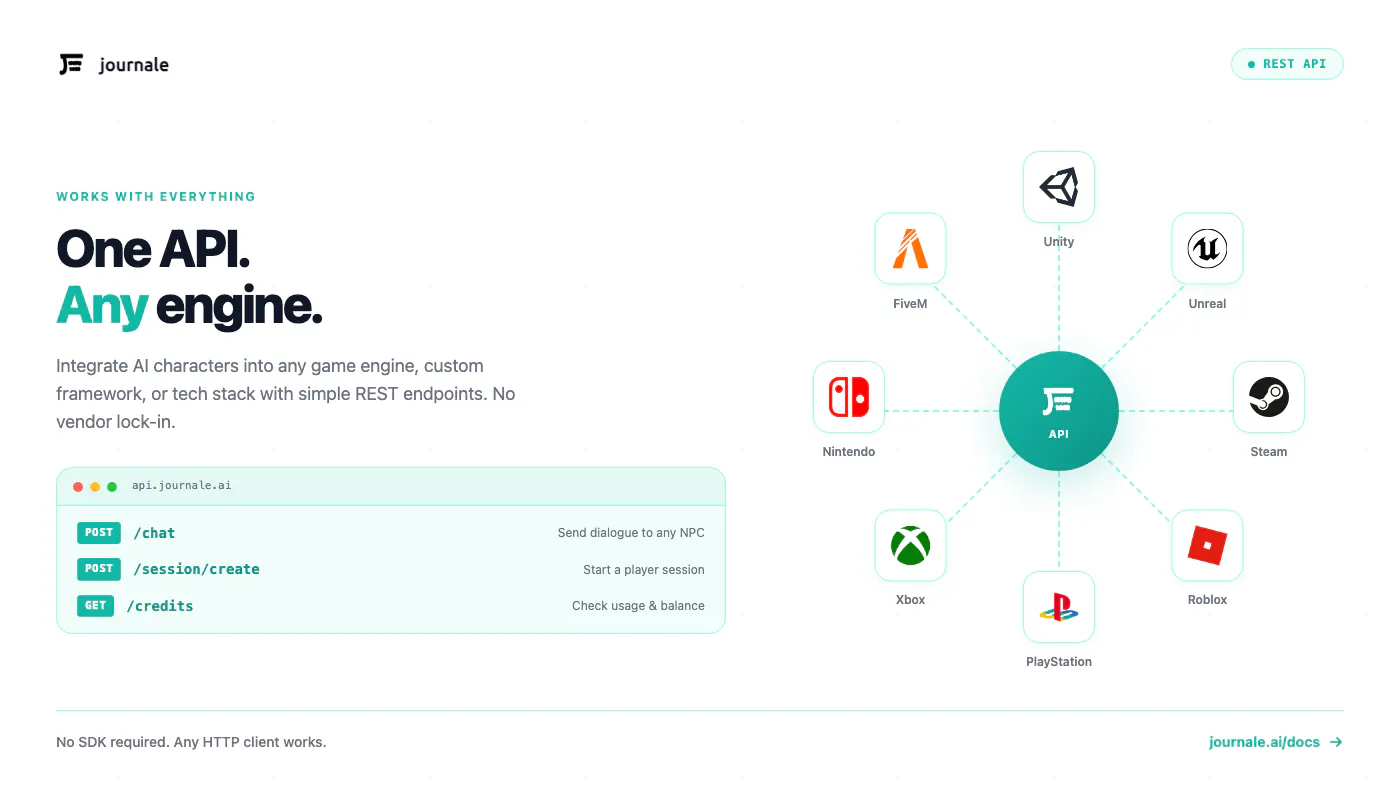Click the yellow window dot in API panel
Image resolution: width=1400 pixels, height=800 pixels.
[x=95, y=487]
